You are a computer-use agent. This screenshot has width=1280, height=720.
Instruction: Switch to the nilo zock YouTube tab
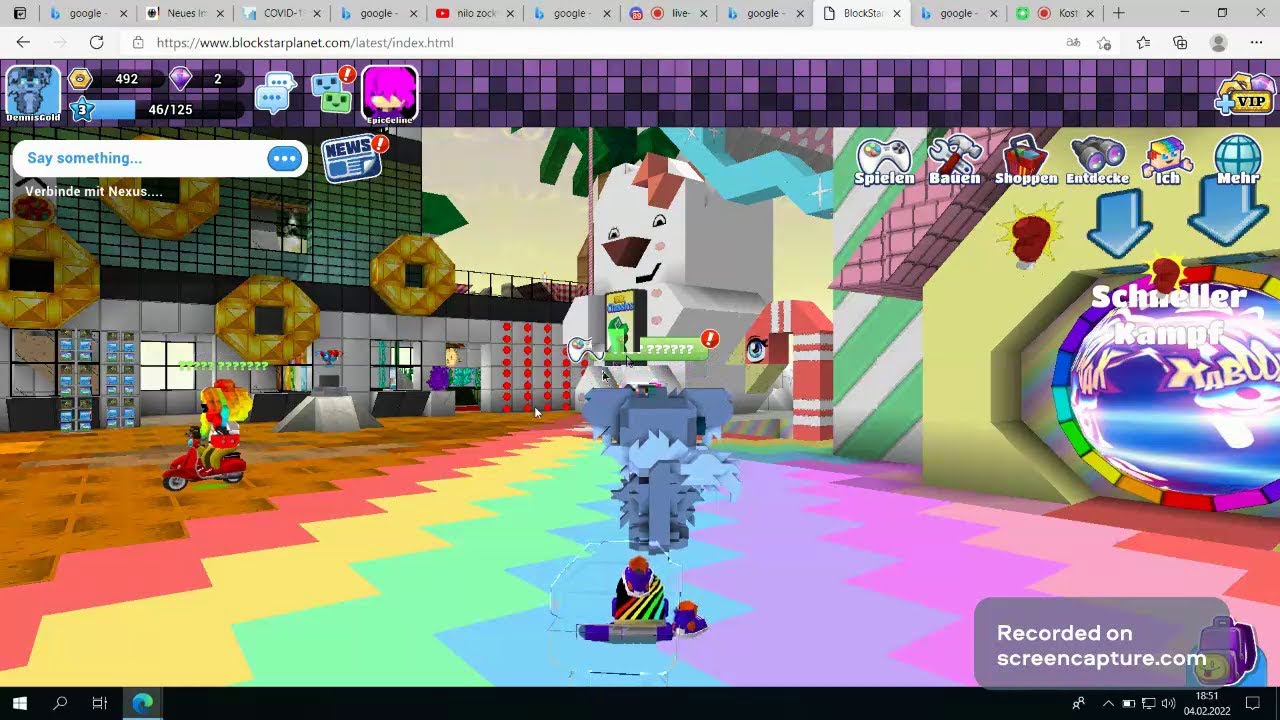(x=473, y=13)
